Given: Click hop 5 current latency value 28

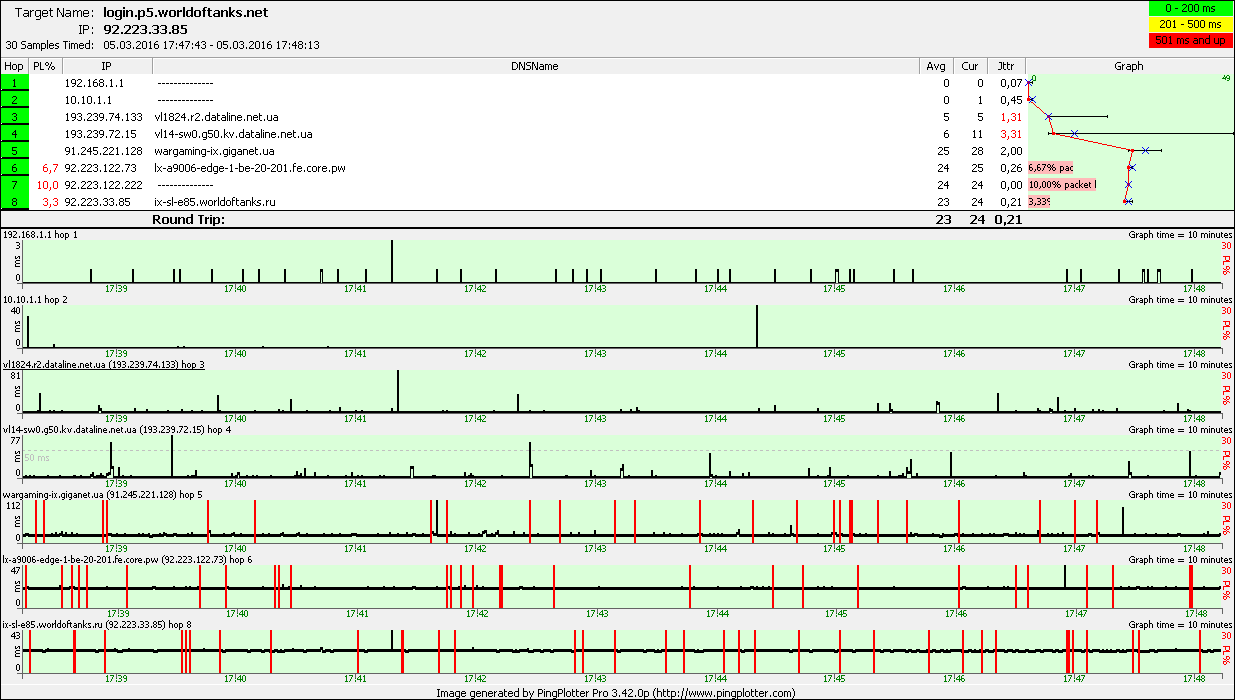Looking at the screenshot, I should [x=977, y=151].
